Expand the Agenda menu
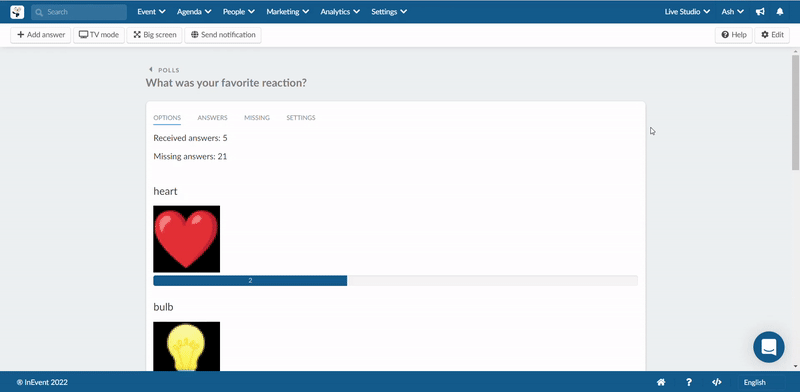 pyautogui.click(x=194, y=12)
